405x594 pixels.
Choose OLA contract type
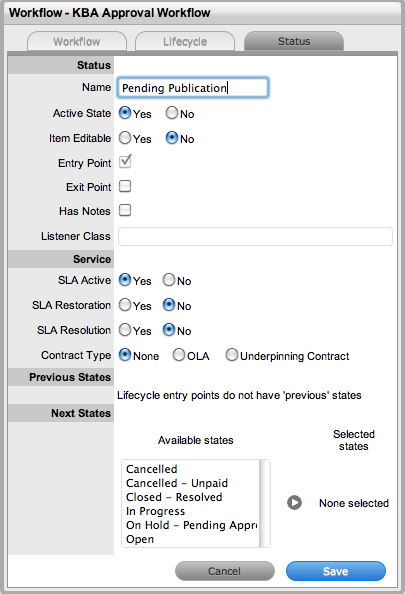(179, 355)
